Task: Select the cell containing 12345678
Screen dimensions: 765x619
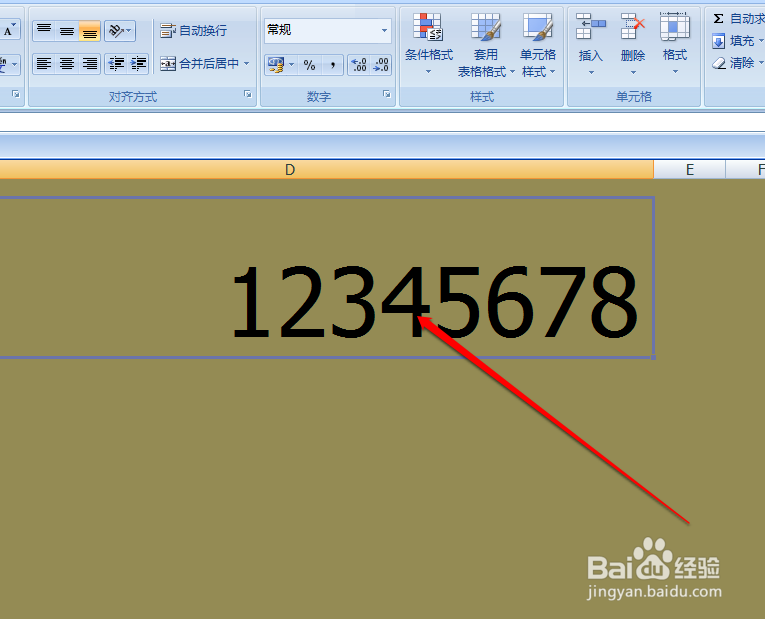Action: tap(326, 277)
